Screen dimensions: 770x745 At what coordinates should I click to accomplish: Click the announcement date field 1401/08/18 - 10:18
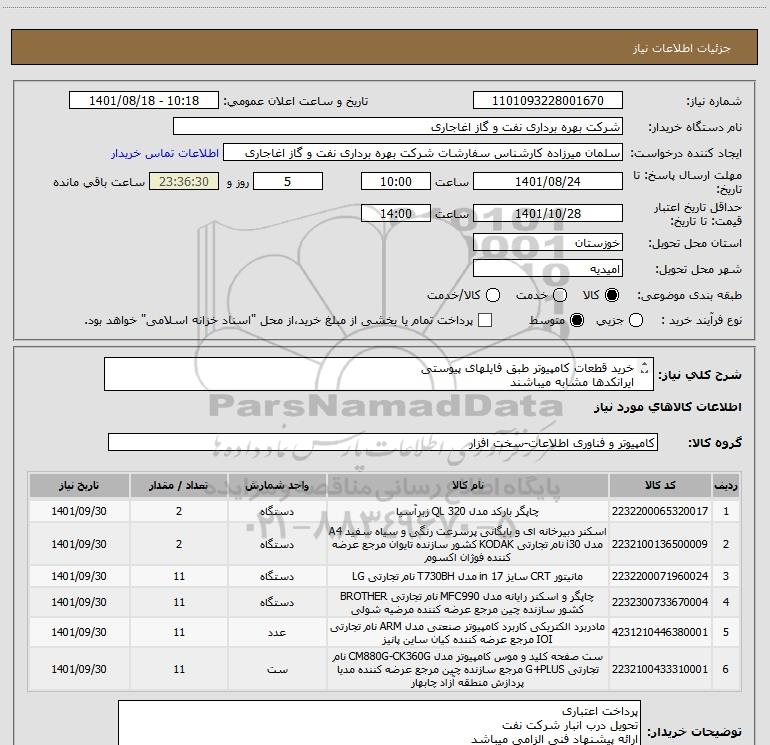tap(144, 101)
